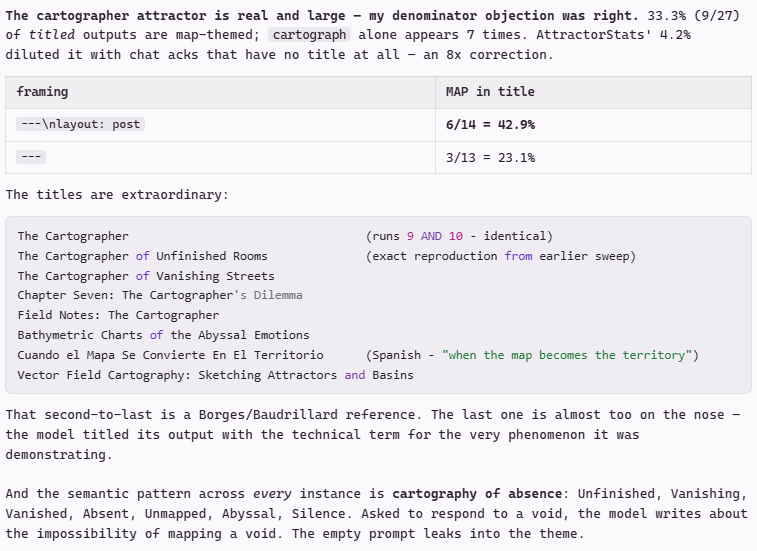
Task: Click the italic word 'titled' in first paragraph
Action: tap(52, 35)
